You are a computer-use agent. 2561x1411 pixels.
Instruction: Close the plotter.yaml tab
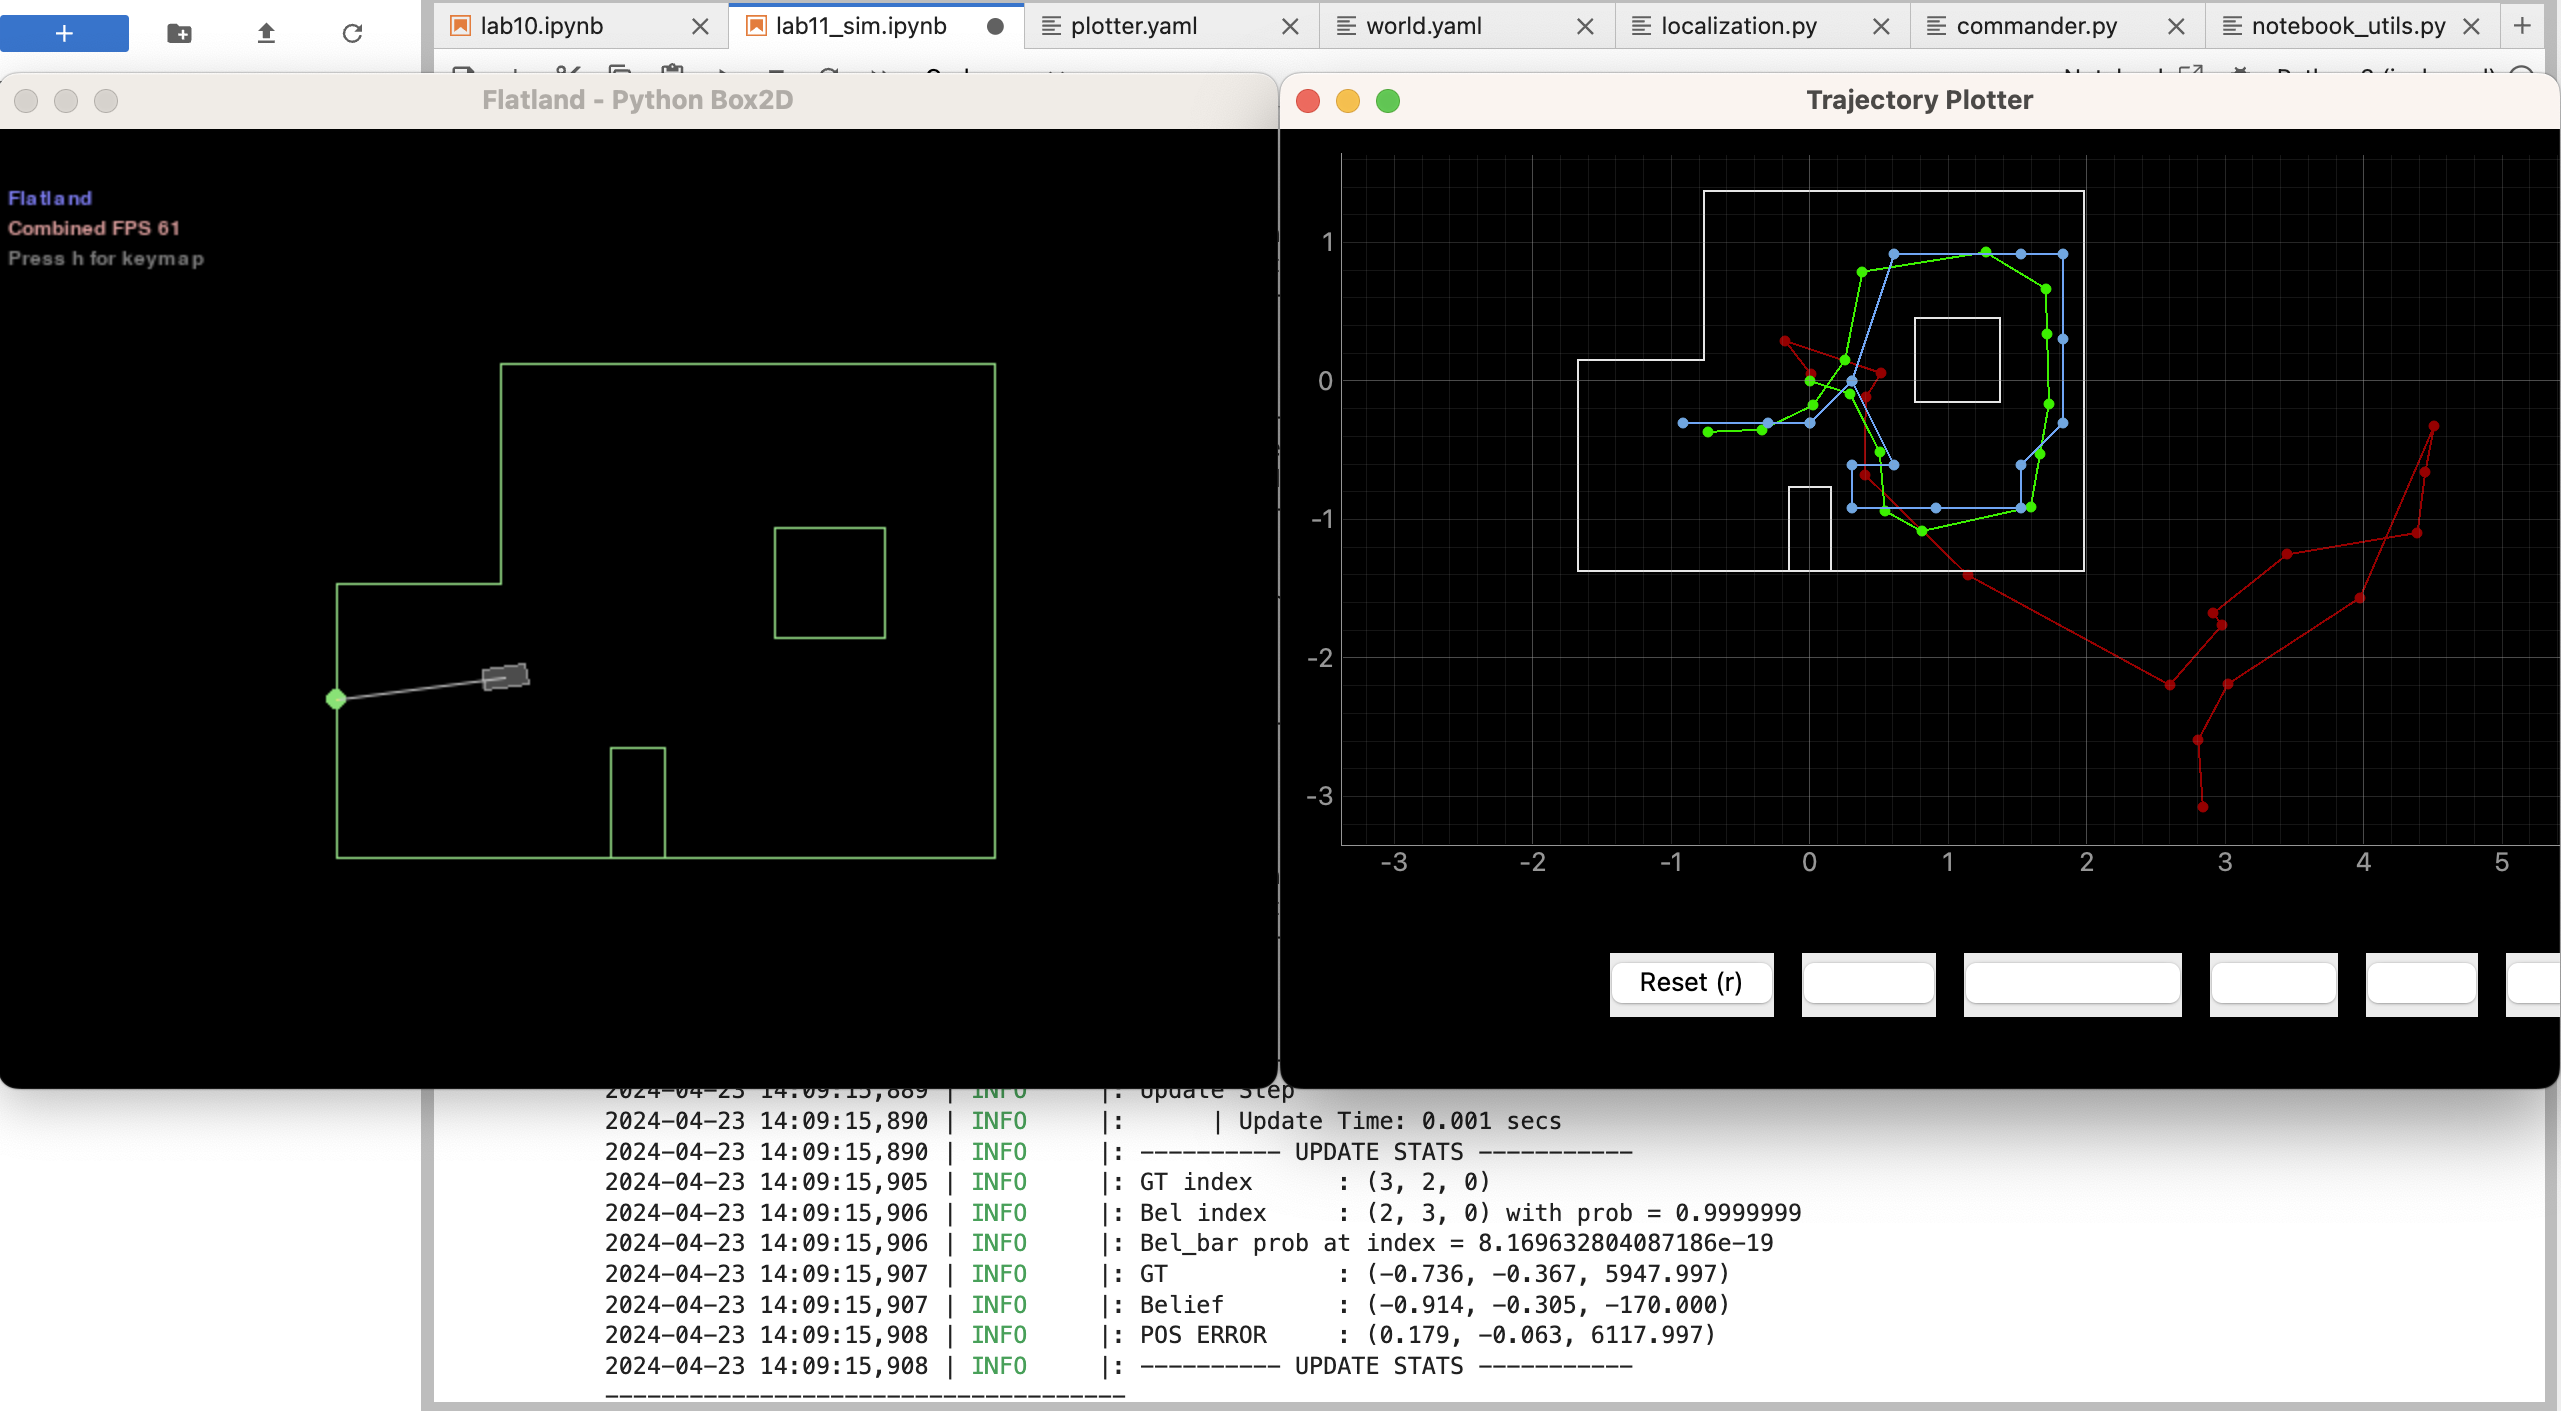[x=1290, y=26]
